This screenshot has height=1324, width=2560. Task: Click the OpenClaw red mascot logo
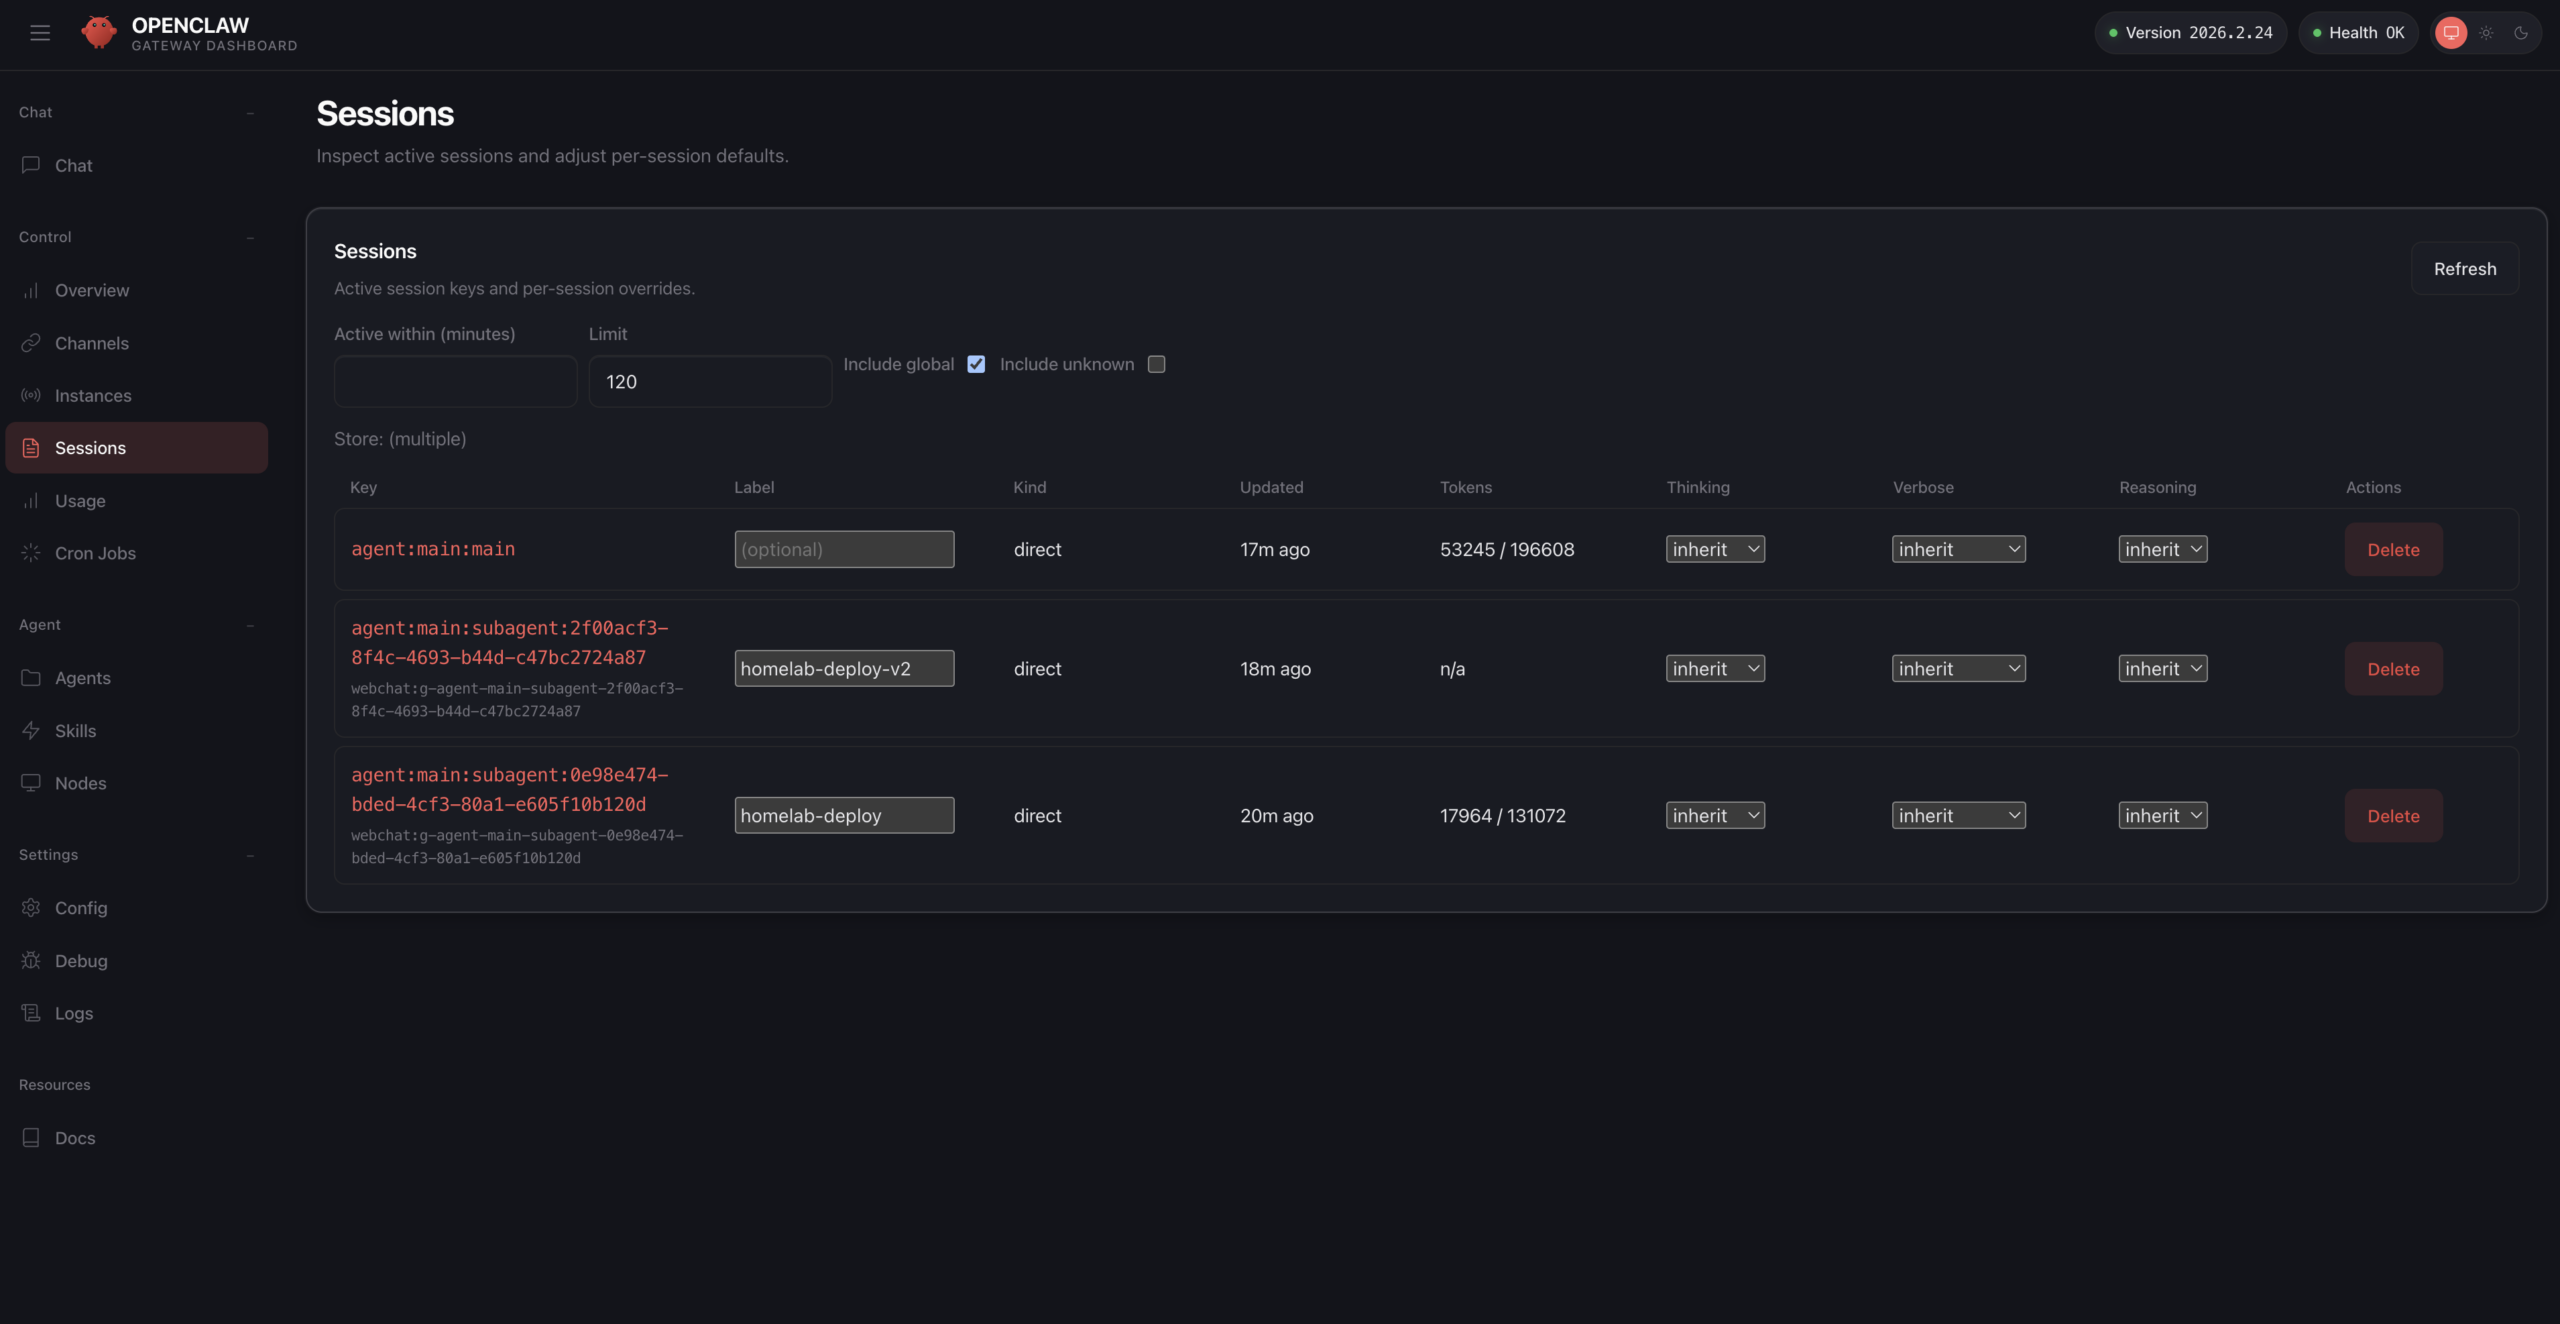coord(98,33)
